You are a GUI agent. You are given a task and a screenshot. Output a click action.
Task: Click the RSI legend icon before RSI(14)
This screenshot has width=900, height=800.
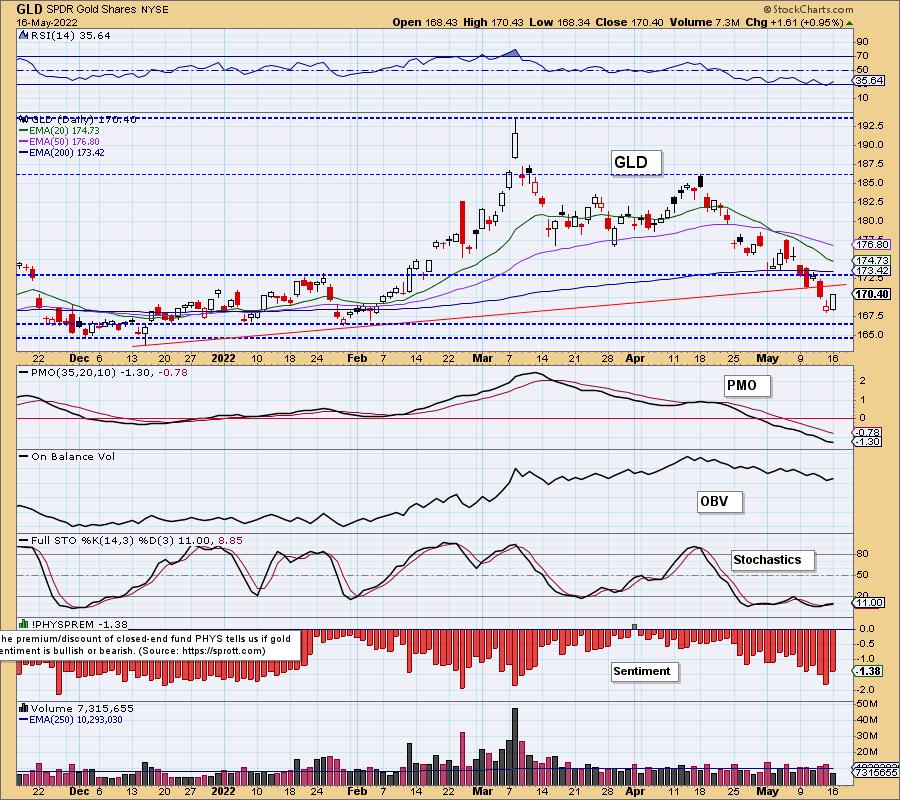[x=23, y=35]
